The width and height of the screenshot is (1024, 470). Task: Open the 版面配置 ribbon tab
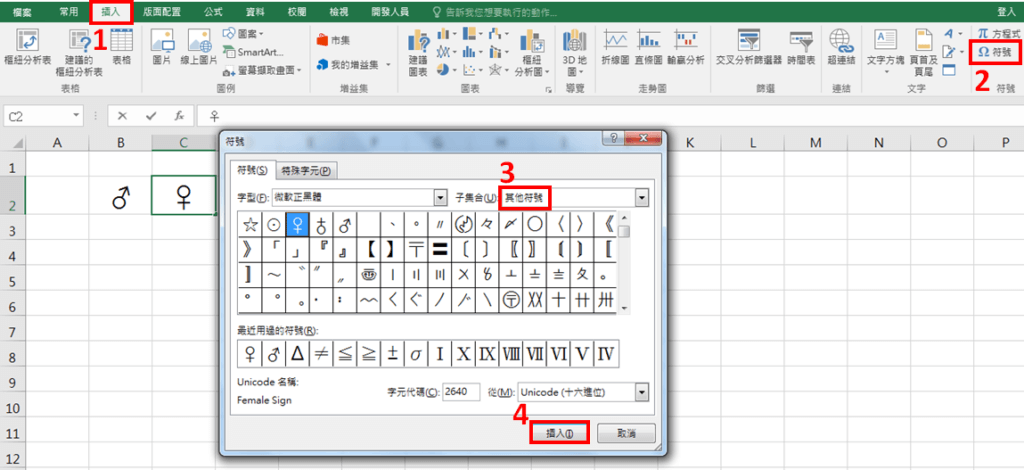pos(161,11)
